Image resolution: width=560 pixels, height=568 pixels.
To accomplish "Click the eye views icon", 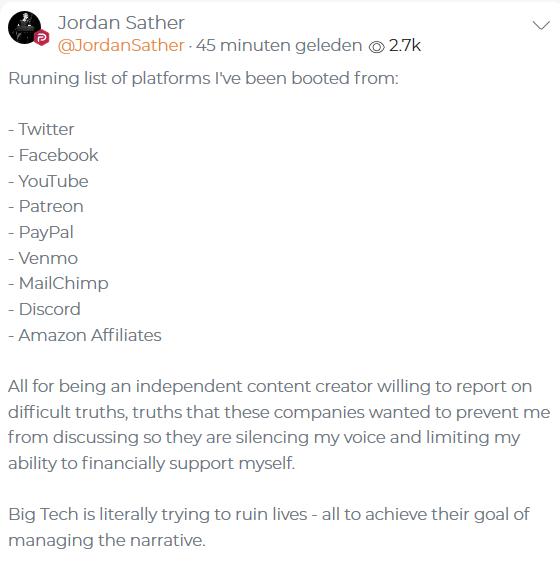I will pos(376,47).
